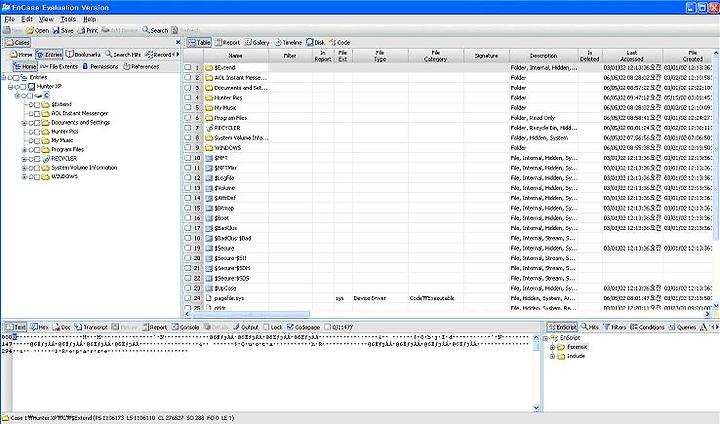Close the left tree pane
Screen dimensions: 720x424
click(178, 42)
